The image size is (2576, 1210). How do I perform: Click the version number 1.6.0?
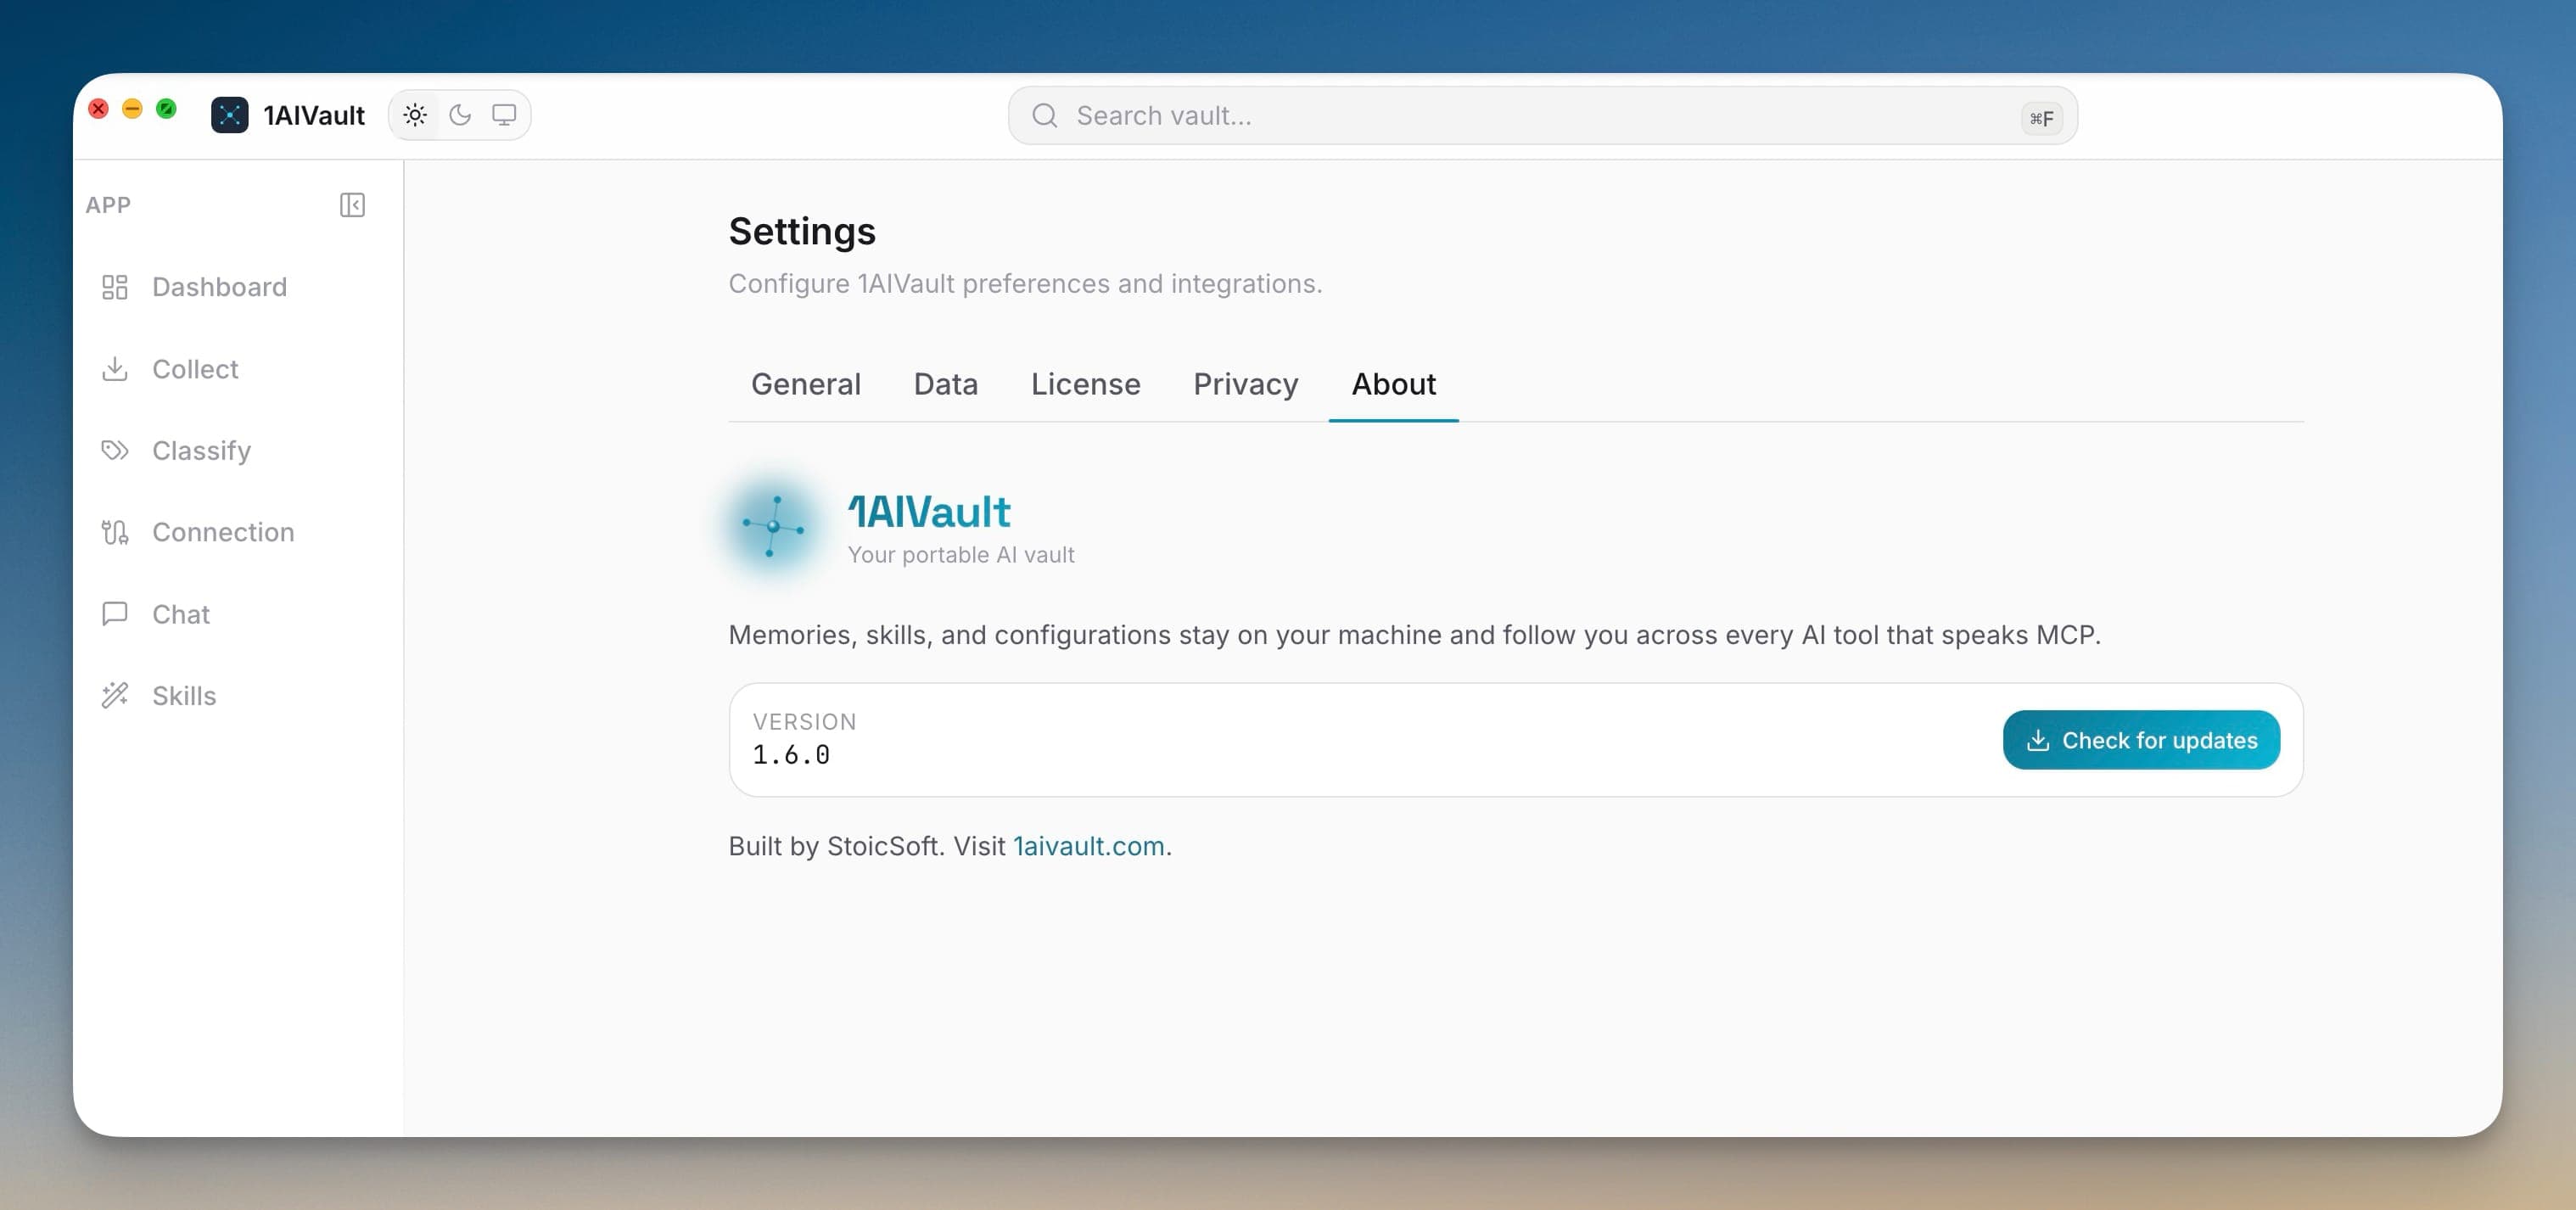[x=790, y=755]
